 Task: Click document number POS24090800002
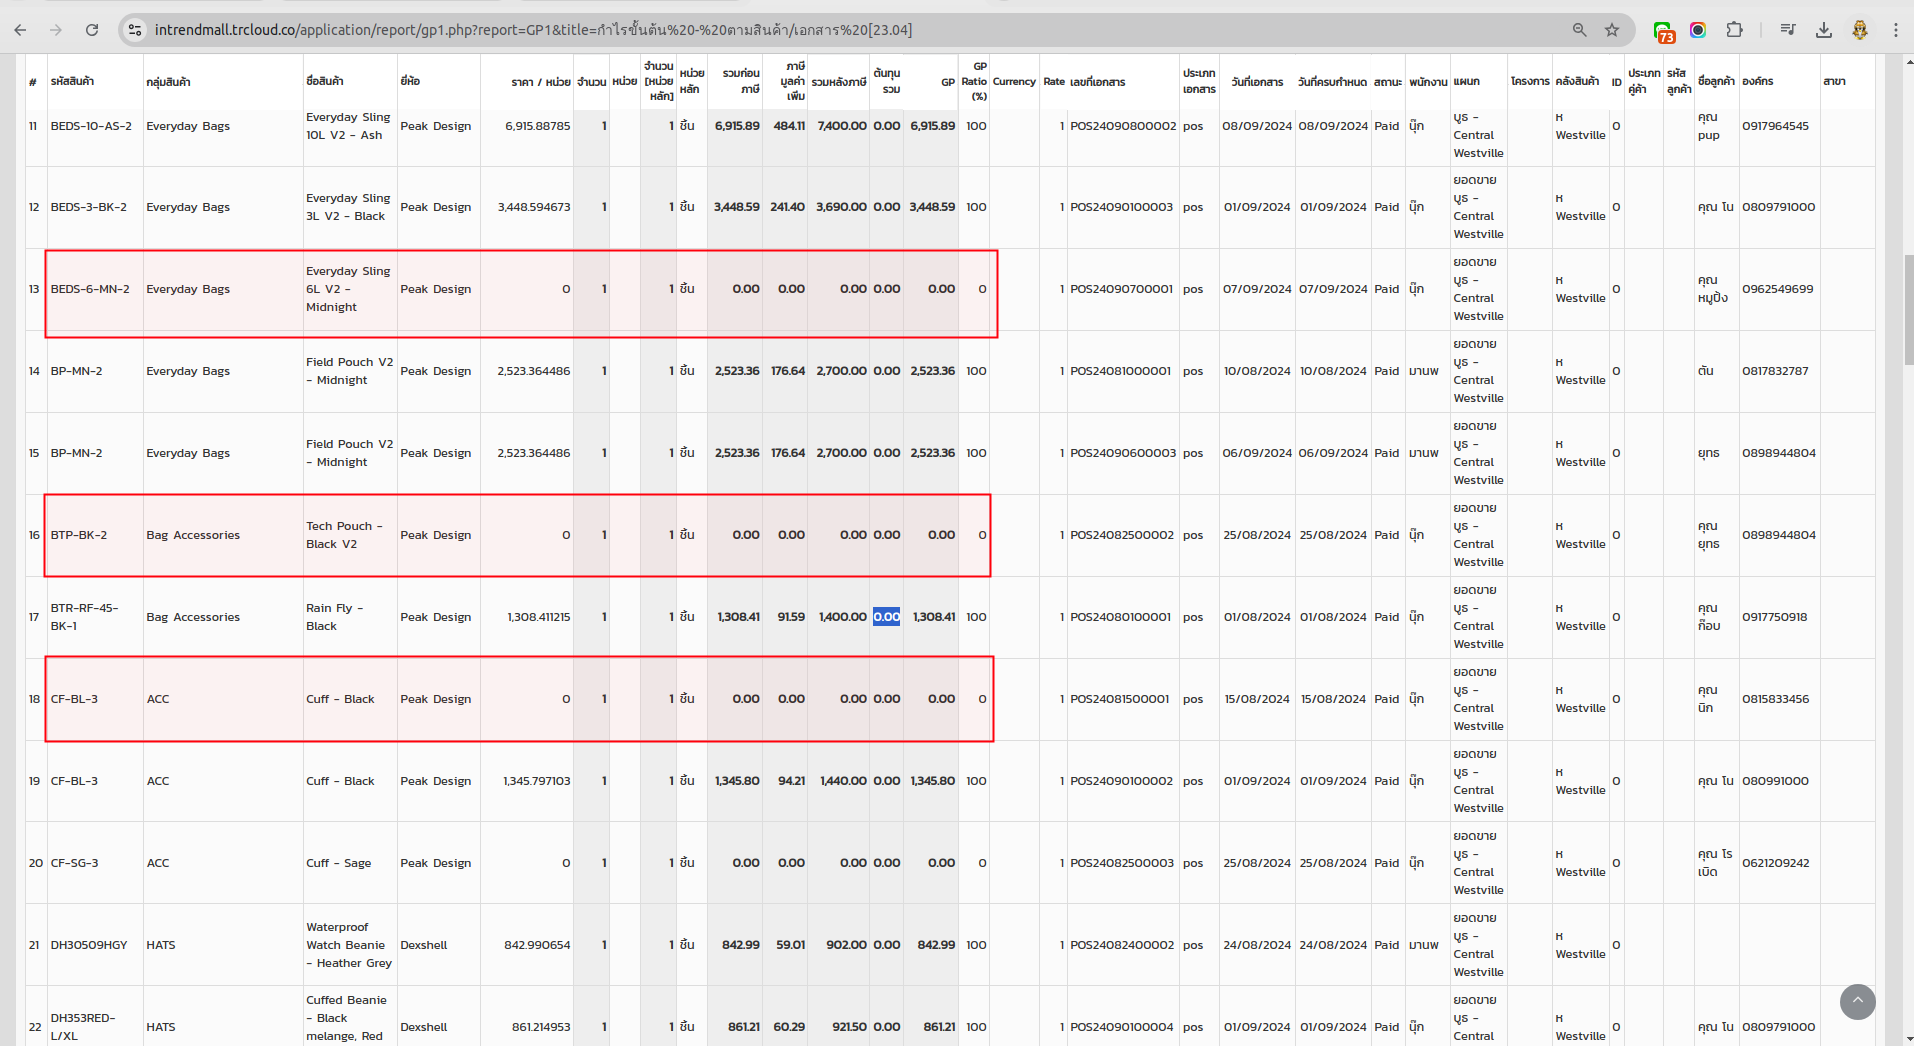[x=1123, y=126]
